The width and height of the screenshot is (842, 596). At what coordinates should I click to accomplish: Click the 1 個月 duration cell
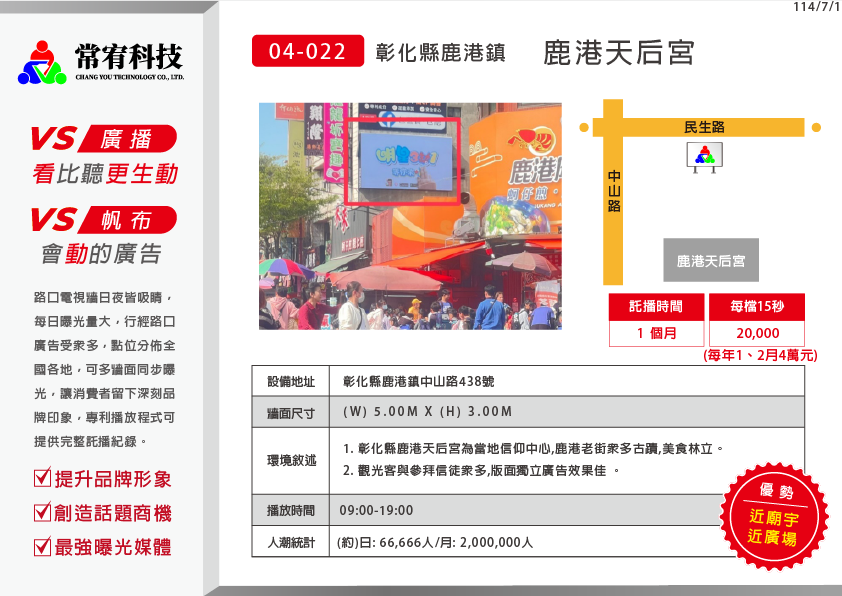click(656, 333)
